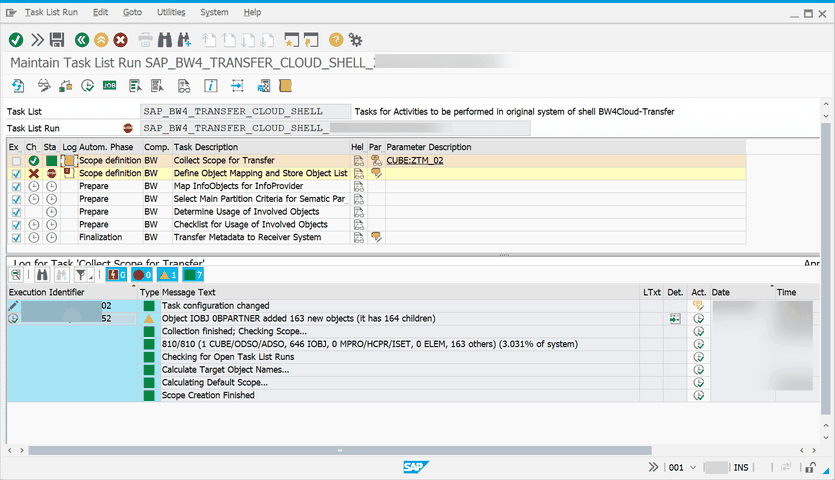Click the main vertical scrollbar on right
The width and height of the screenshot is (835, 480).
pos(826,269)
